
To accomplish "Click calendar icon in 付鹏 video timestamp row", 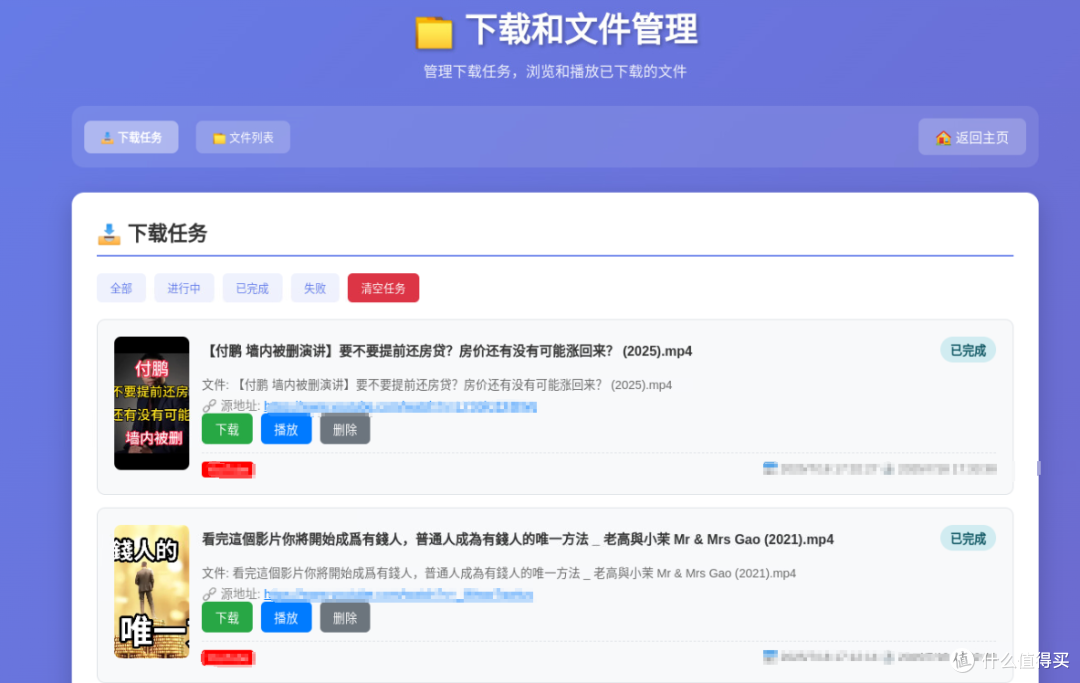I will [x=770, y=469].
